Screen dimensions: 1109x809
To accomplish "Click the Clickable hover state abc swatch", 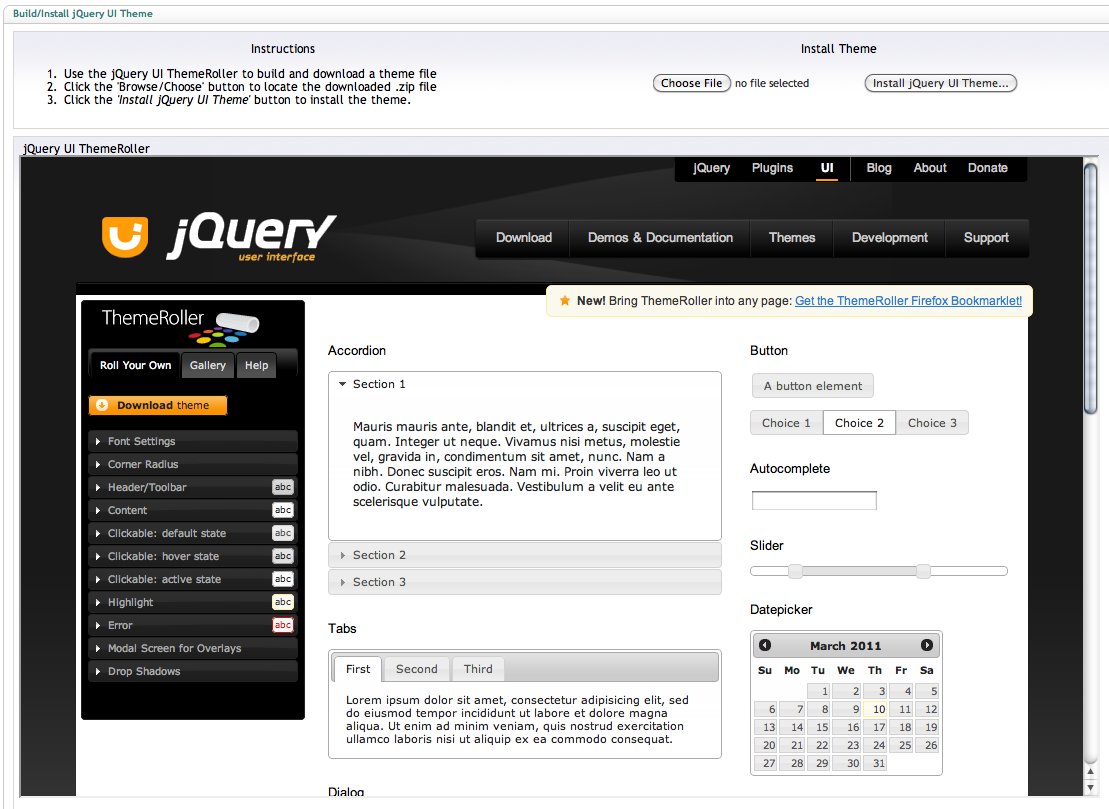I will [x=283, y=556].
